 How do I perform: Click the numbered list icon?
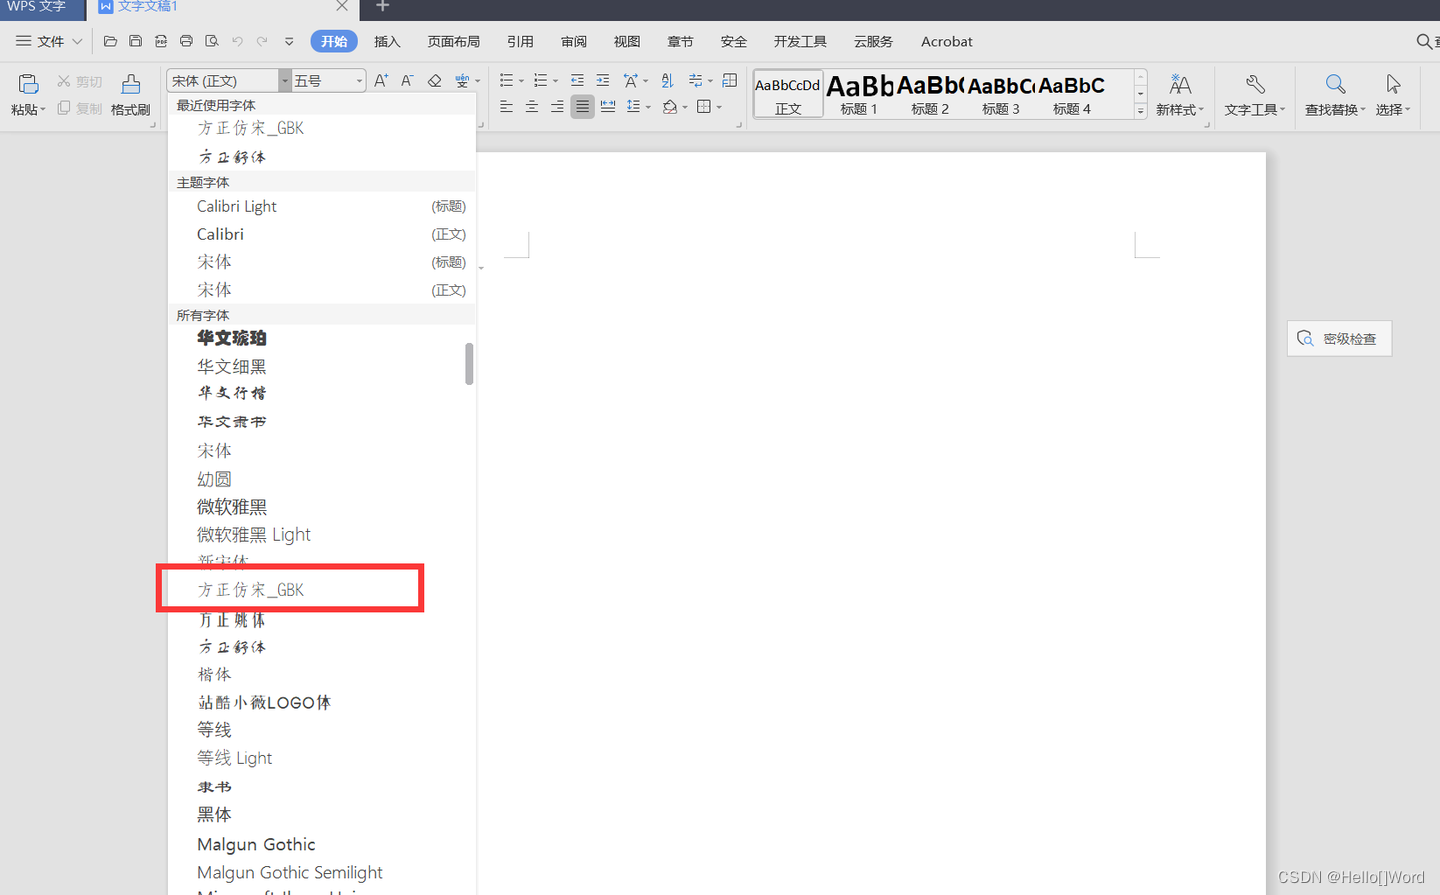point(540,80)
